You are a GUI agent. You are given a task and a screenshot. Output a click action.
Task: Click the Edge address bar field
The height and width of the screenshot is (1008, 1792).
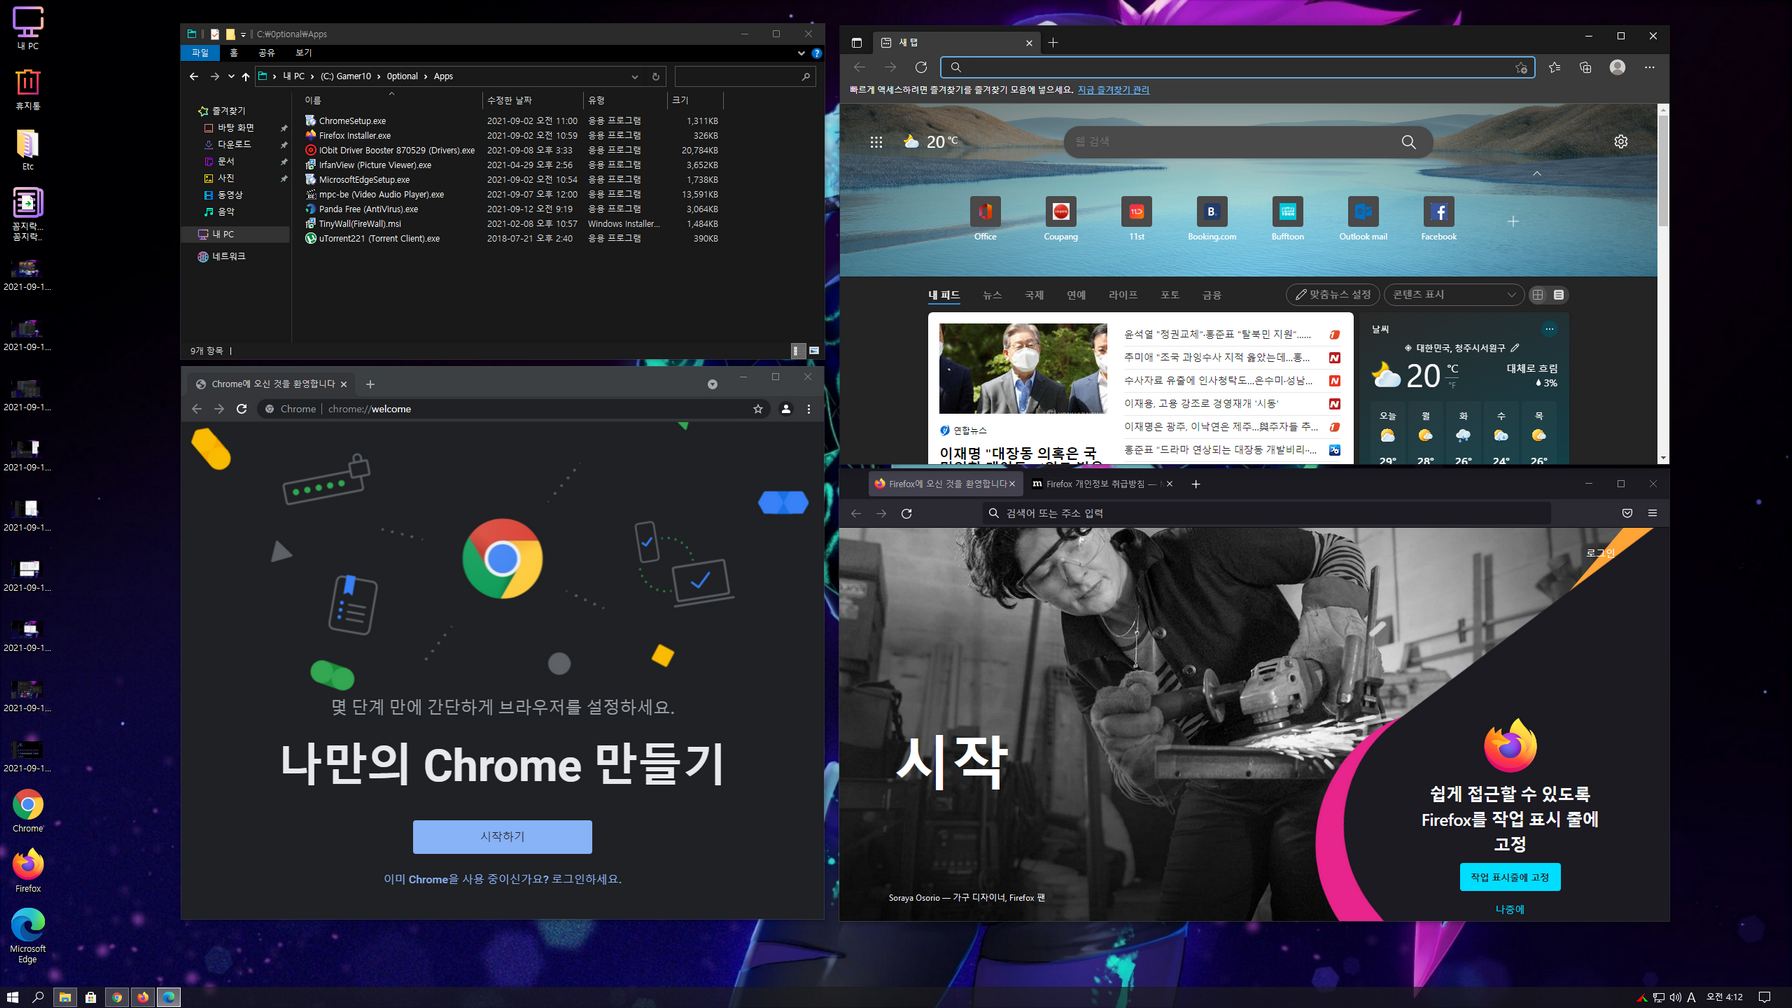tap(1237, 67)
